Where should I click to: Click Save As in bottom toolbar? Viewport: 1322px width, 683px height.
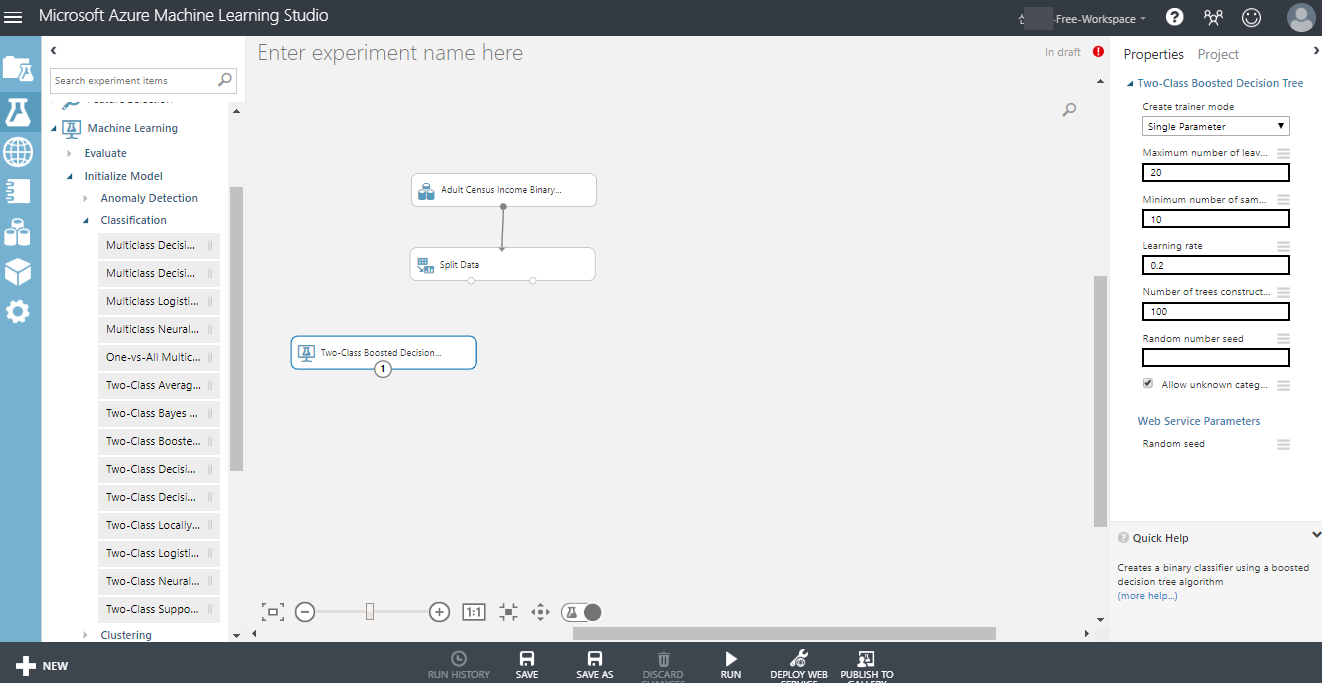(595, 665)
